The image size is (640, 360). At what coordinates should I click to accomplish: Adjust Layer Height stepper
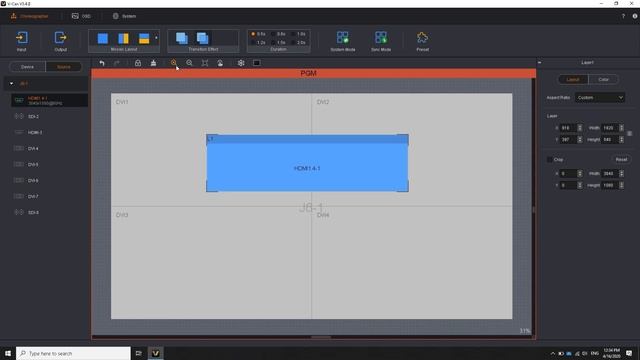click(x=622, y=140)
